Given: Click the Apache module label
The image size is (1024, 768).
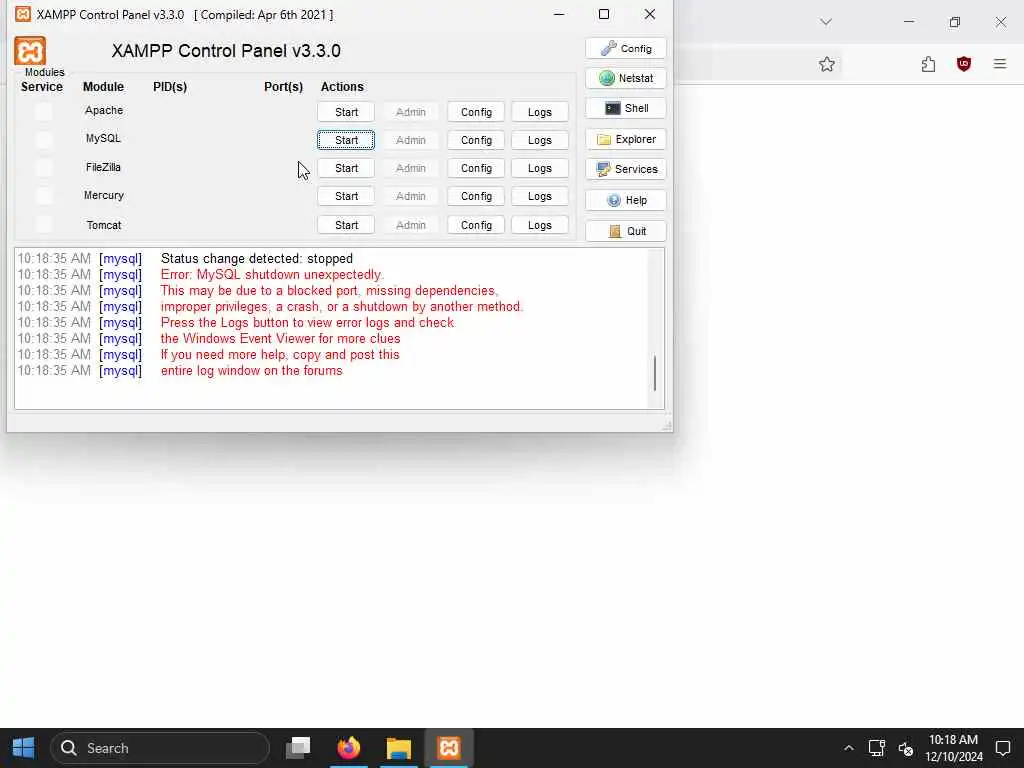Looking at the screenshot, I should click(104, 110).
